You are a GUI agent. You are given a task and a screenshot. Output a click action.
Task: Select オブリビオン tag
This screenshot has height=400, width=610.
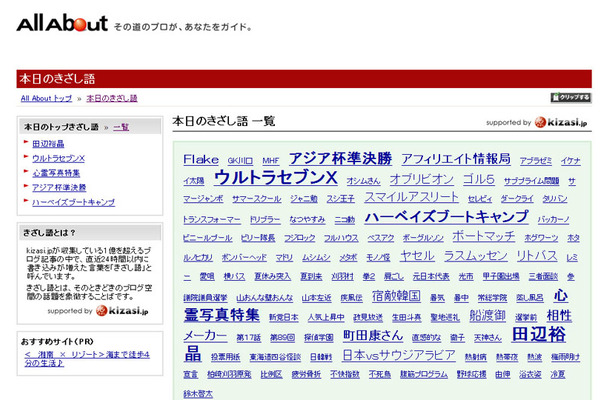point(422,179)
